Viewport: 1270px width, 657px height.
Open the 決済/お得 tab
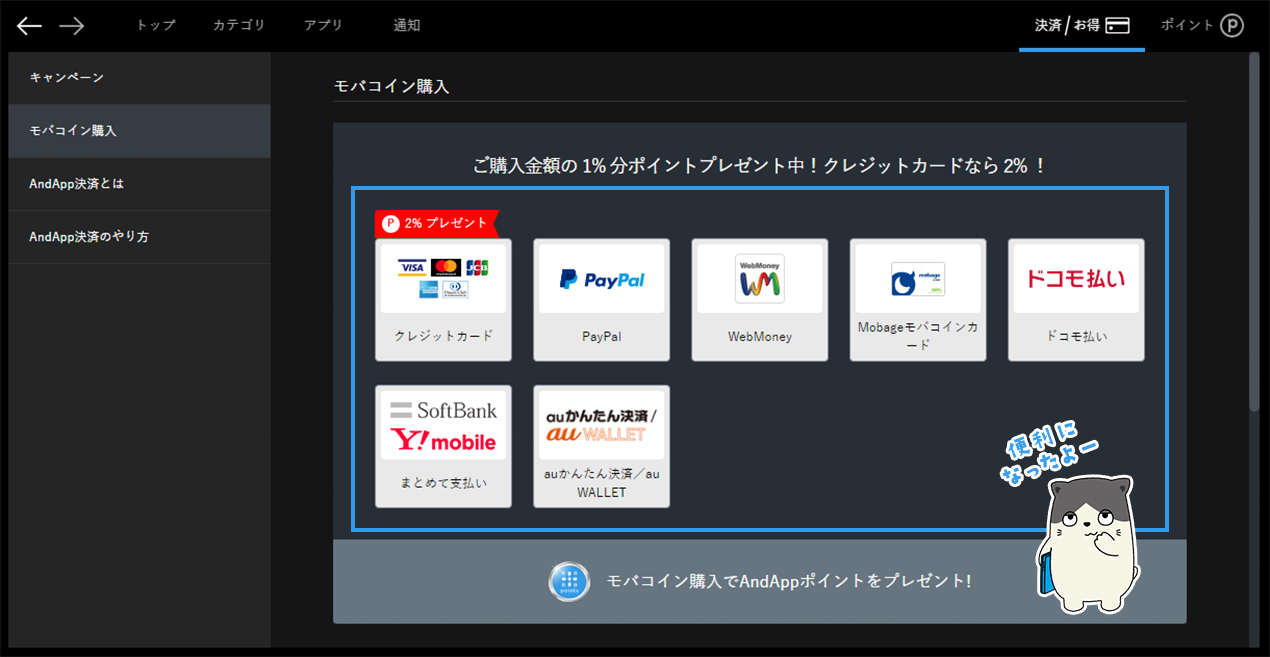pyautogui.click(x=1081, y=26)
